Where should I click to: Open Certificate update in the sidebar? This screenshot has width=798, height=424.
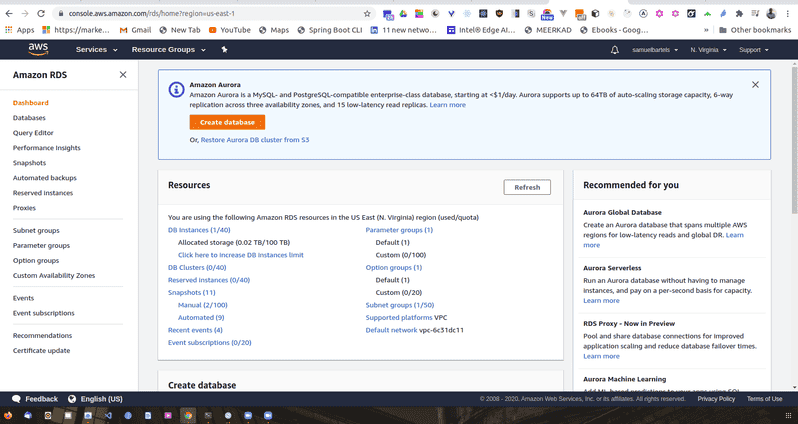(41, 351)
